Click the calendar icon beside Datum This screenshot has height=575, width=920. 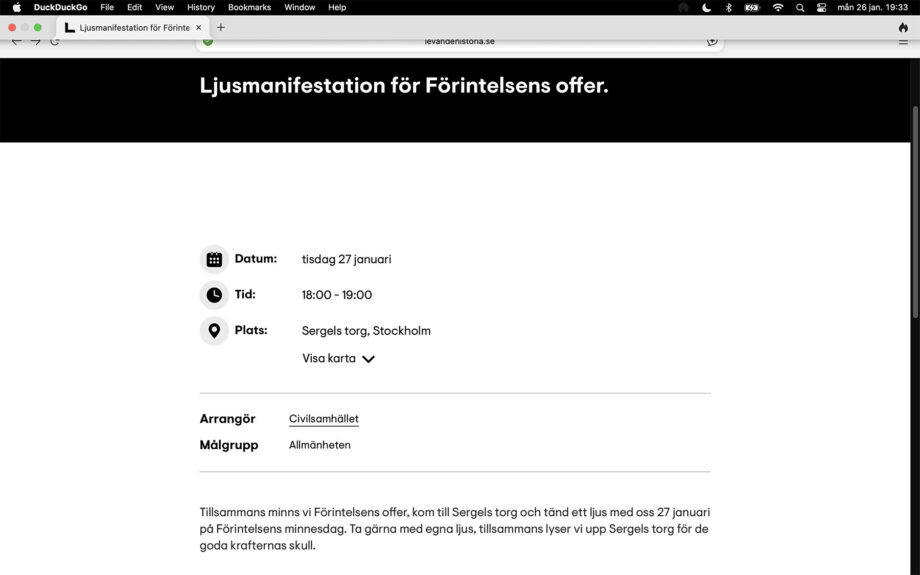click(x=214, y=260)
